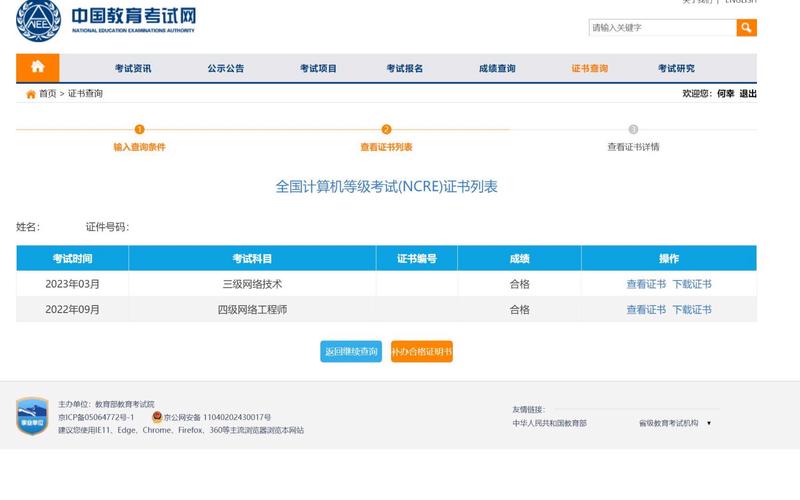The width and height of the screenshot is (800, 500).
Task: Click step 3 circle 查看证书详情
Action: point(633,130)
